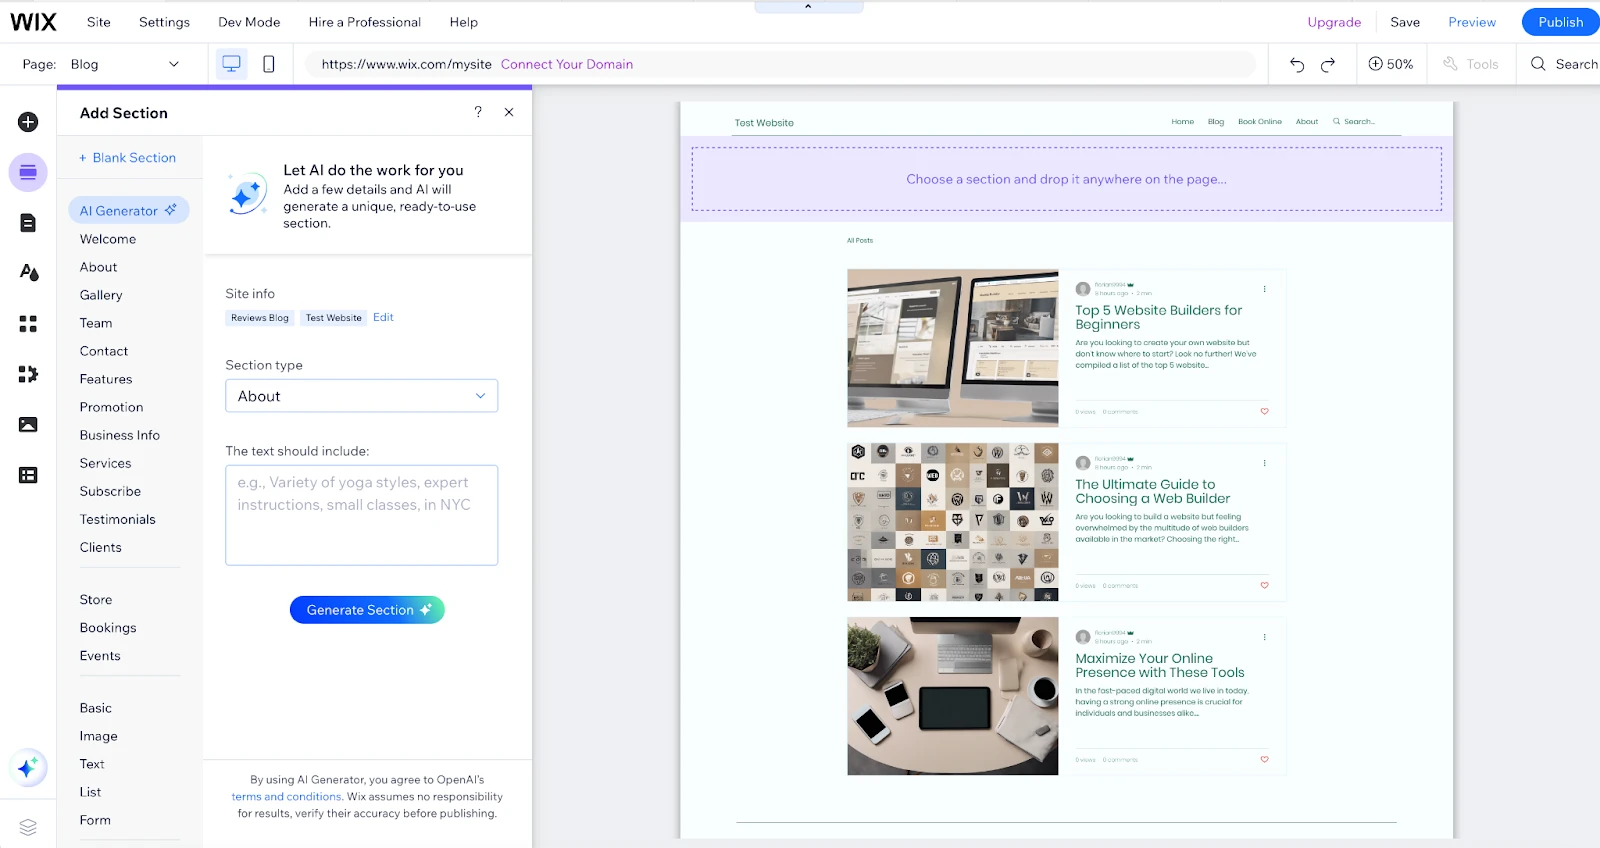Viewport: 1600px width, 848px height.
Task: Expand the Section type About dropdown
Action: pyautogui.click(x=361, y=396)
